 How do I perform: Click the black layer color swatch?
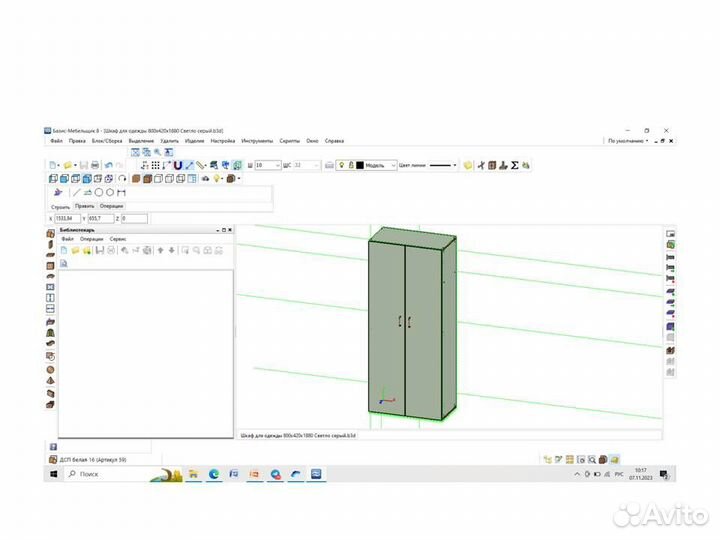[360, 165]
